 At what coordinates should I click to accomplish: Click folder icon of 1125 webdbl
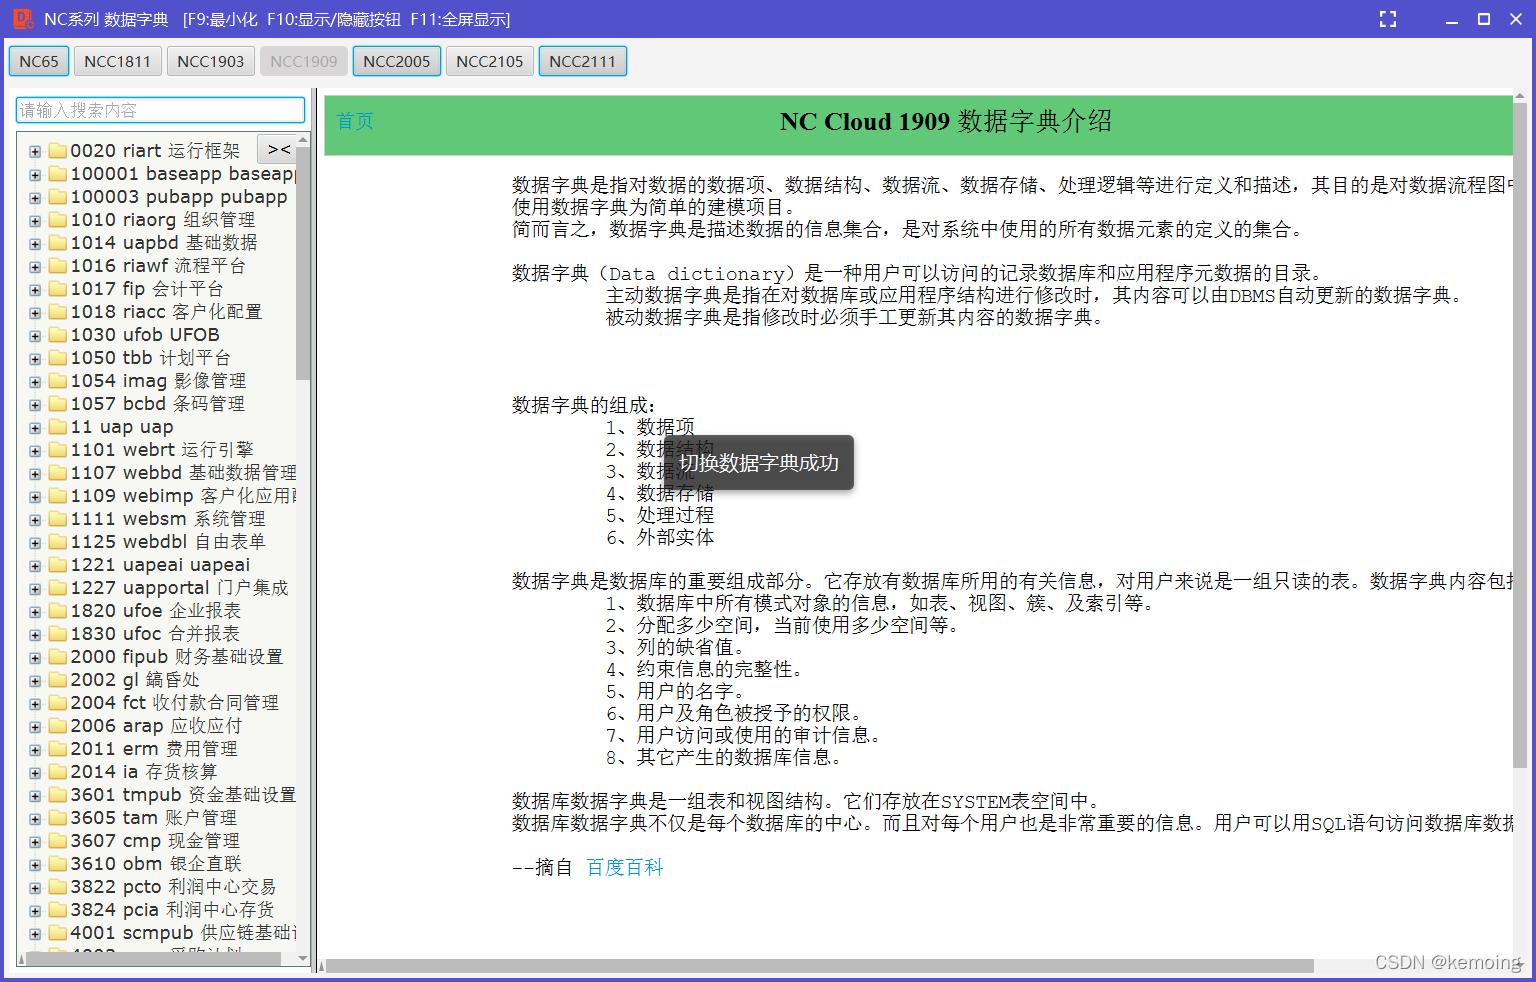58,542
